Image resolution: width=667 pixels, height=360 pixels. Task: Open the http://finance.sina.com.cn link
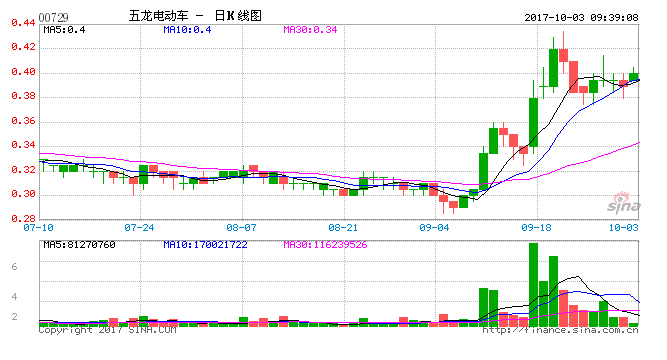(x=560, y=330)
